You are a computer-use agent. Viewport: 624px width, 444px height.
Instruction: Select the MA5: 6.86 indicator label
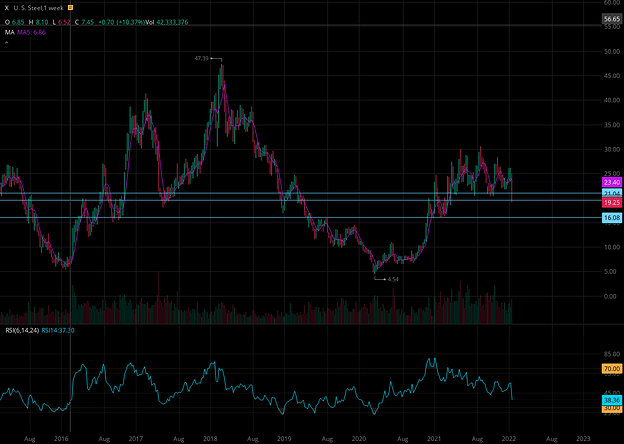coord(30,31)
